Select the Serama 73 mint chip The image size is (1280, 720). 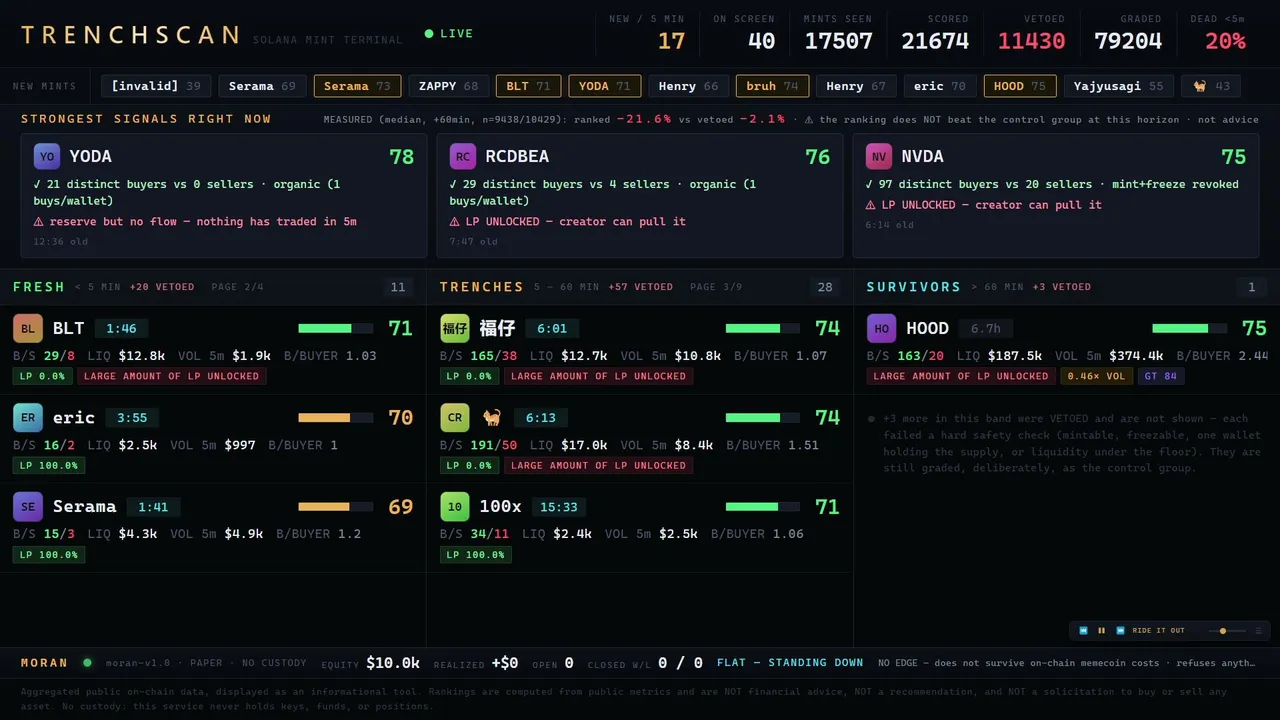coord(357,86)
